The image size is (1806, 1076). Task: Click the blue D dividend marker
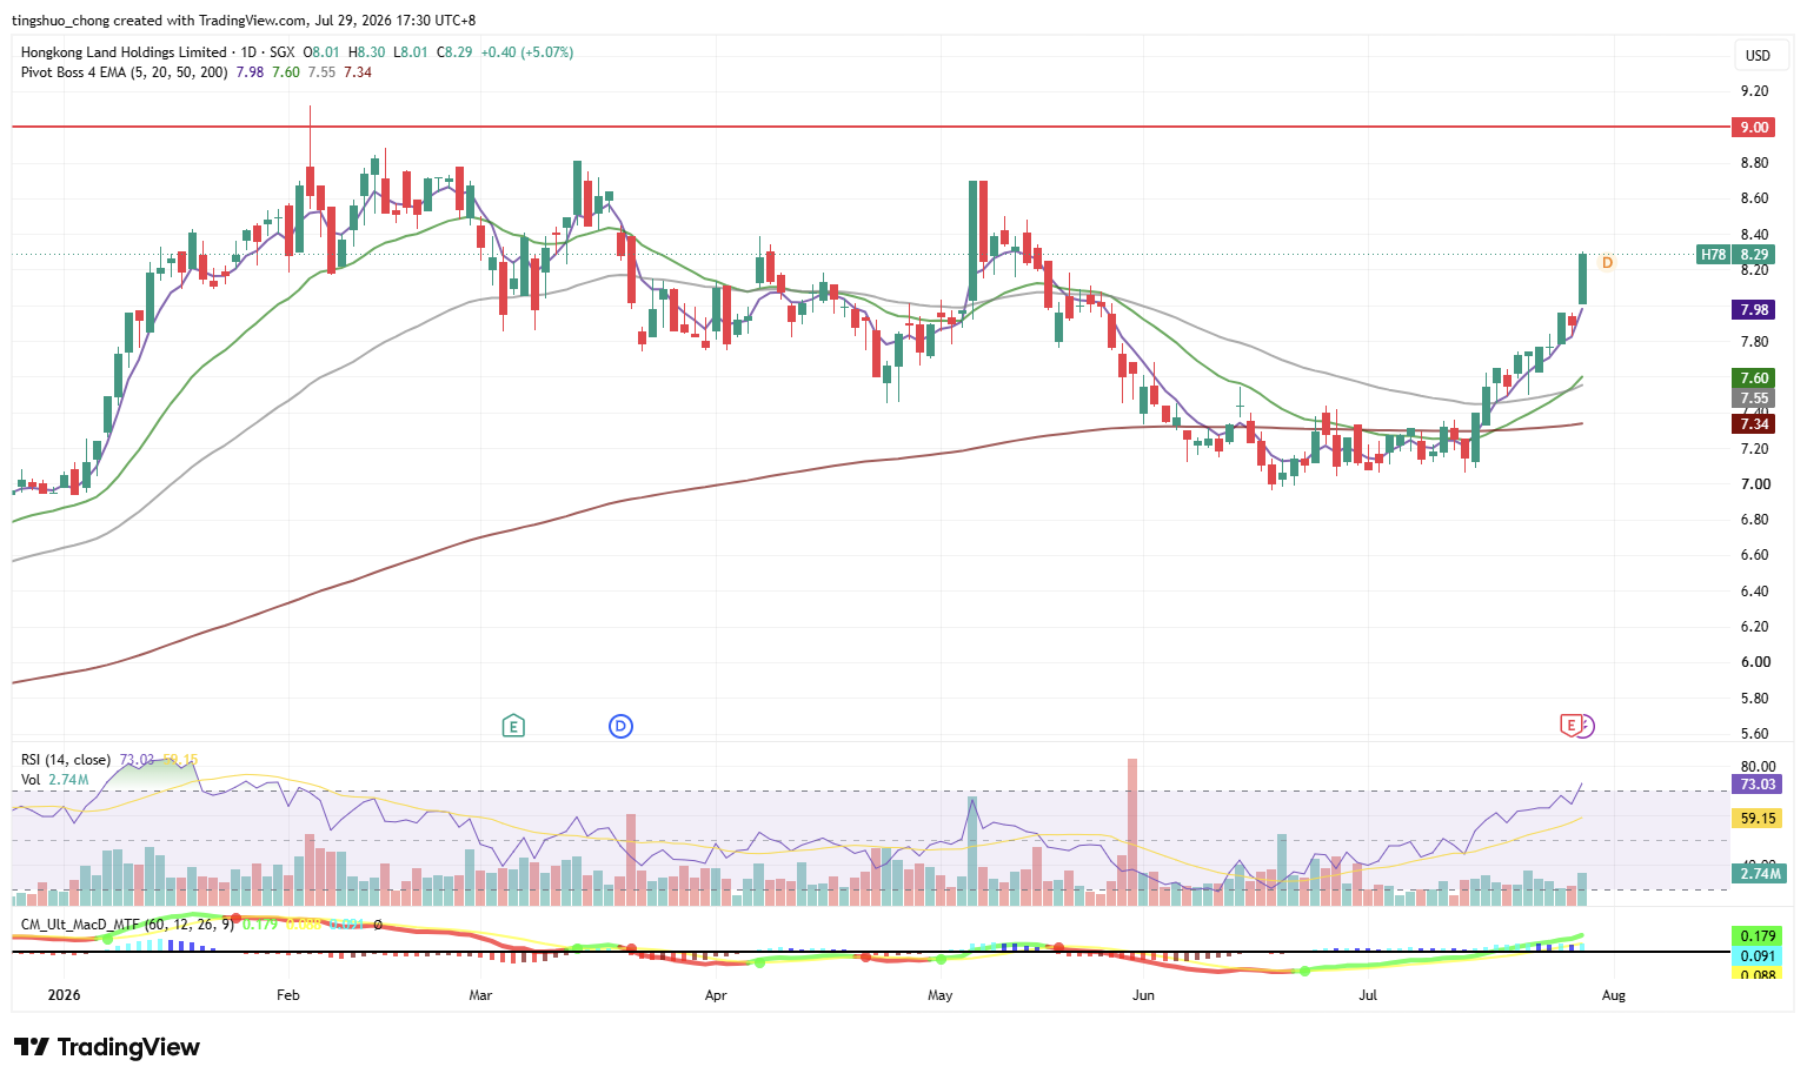(x=621, y=726)
